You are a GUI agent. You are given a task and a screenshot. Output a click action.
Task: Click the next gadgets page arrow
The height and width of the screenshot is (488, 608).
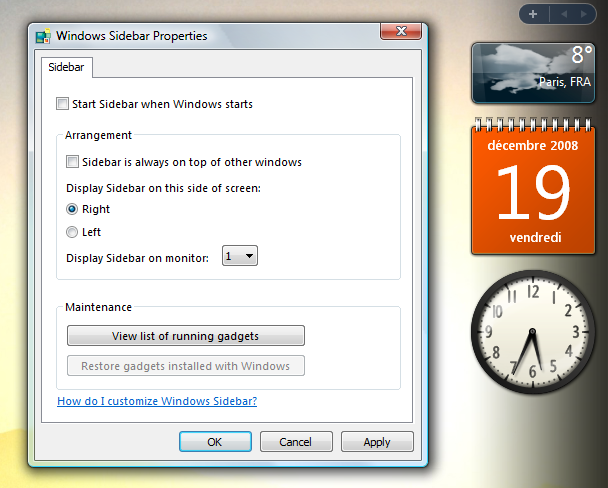pyautogui.click(x=583, y=14)
